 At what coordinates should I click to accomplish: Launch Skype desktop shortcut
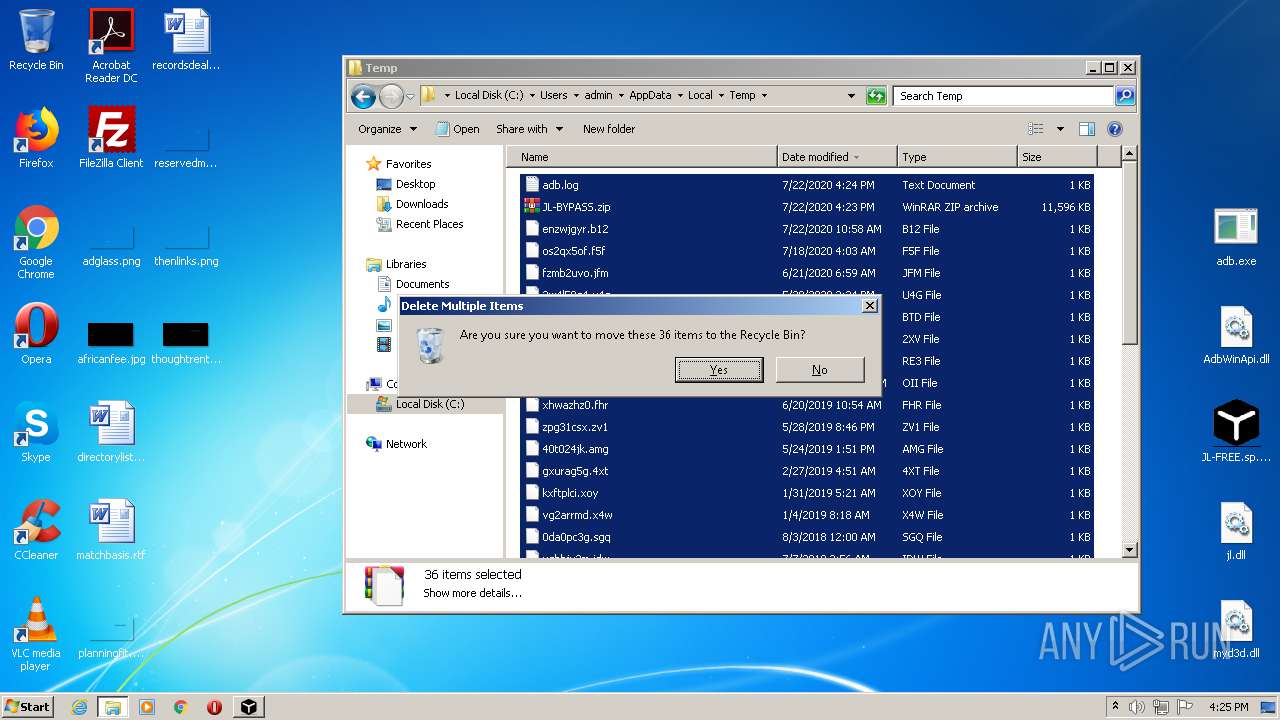(36, 432)
